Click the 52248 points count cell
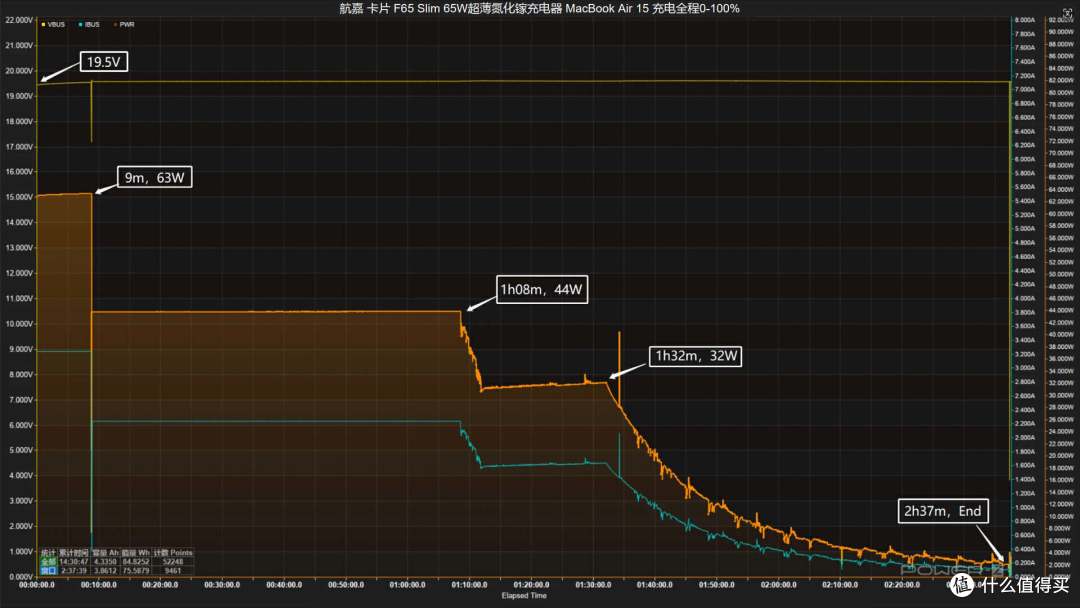 [x=172, y=562]
